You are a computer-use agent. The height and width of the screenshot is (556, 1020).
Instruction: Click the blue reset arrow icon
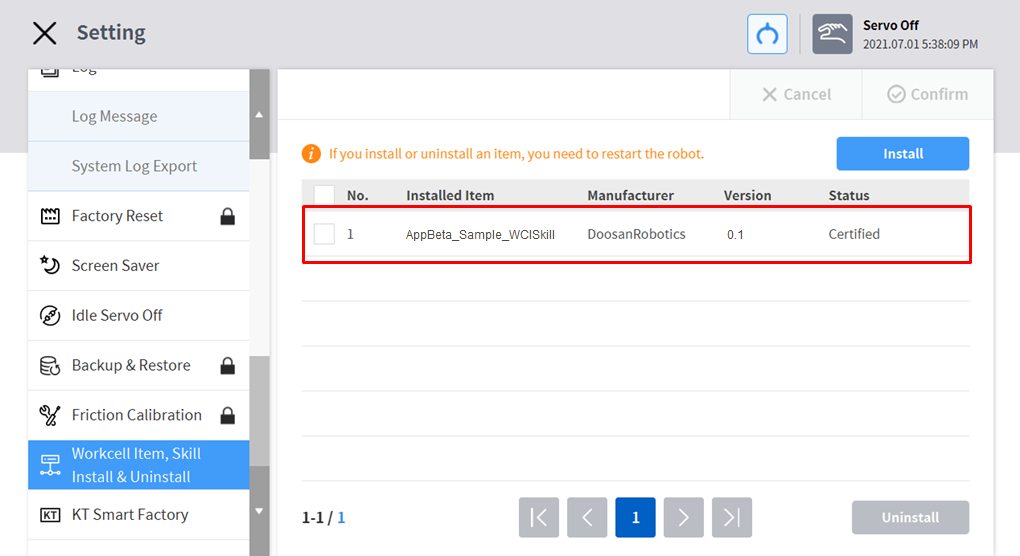767,34
